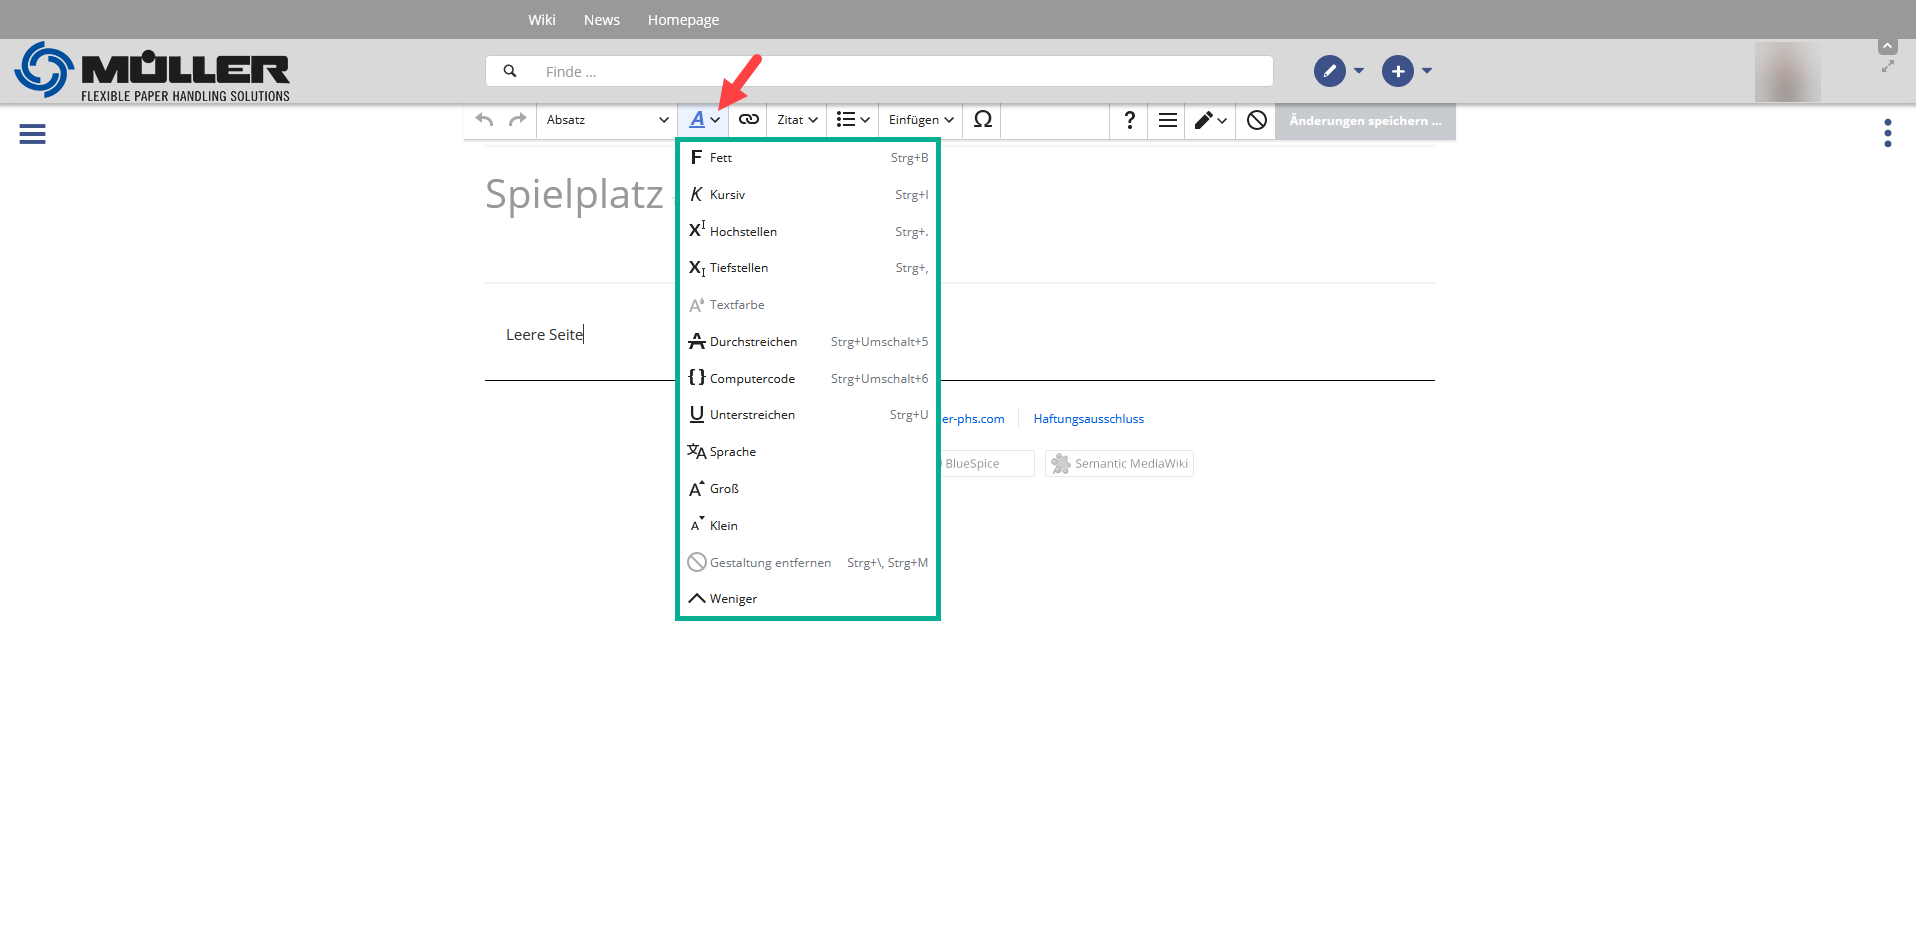Open the page options hamburger in toolbar
1916x926 pixels.
1167,120
